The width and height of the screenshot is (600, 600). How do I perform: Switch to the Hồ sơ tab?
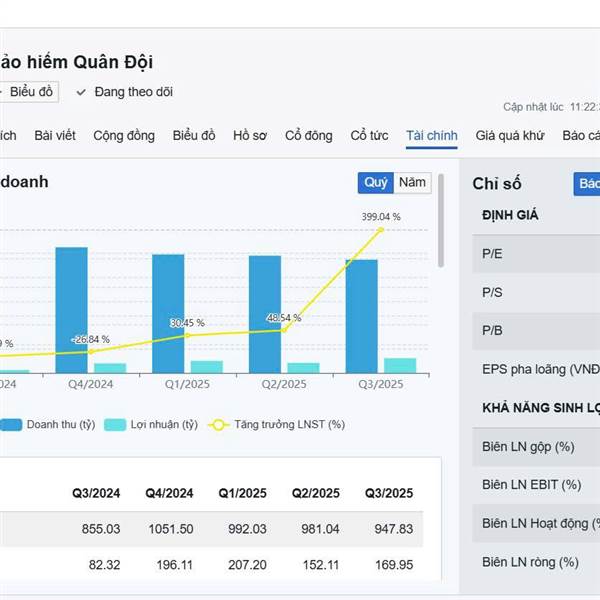point(250,136)
